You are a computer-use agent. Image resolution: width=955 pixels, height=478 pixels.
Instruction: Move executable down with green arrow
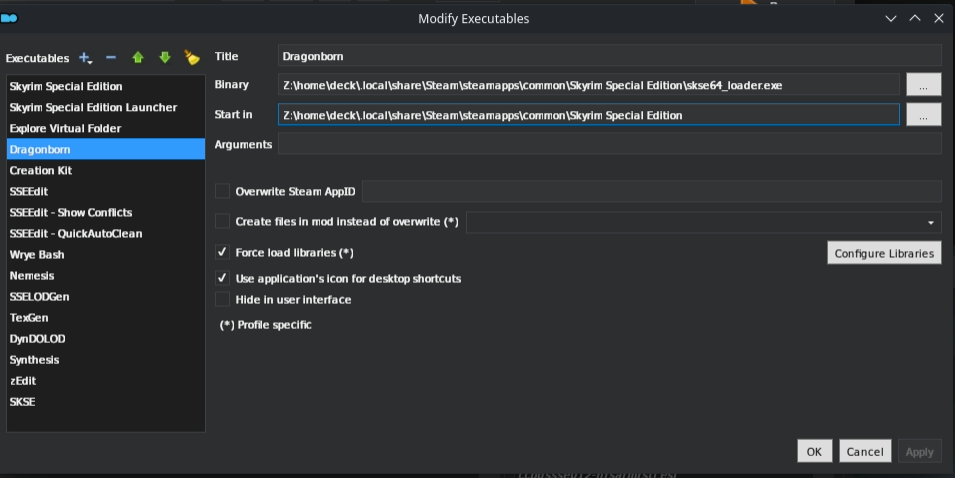click(x=164, y=58)
